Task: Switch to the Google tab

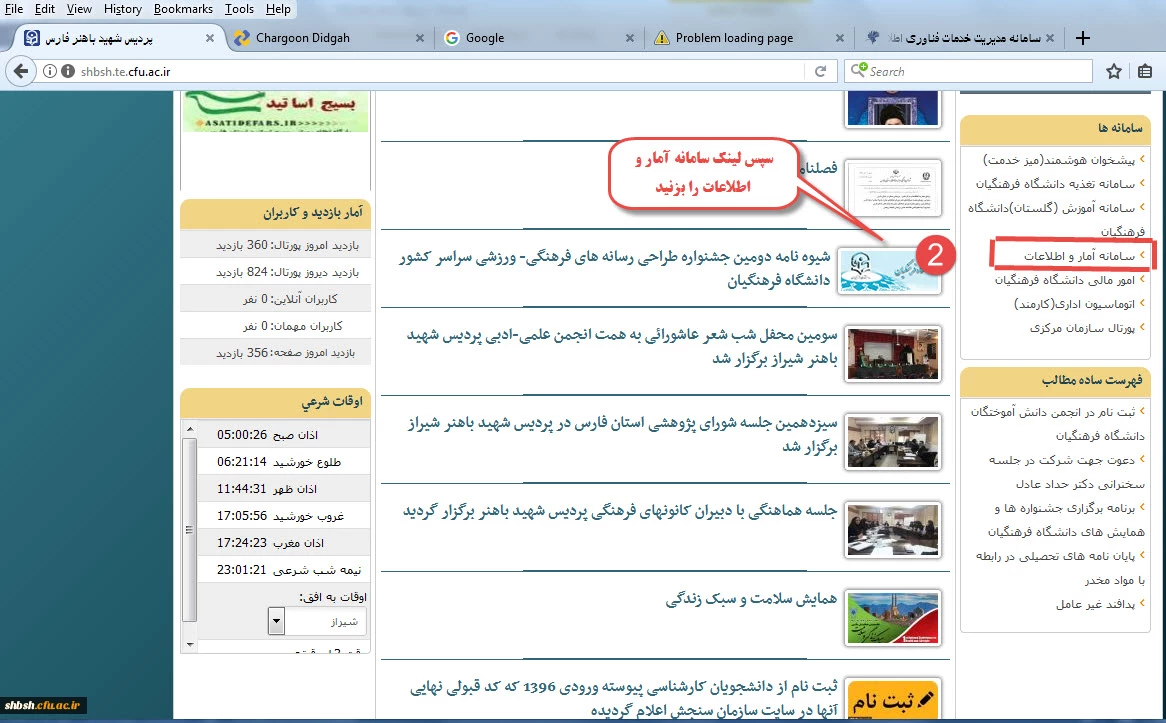Action: click(530, 38)
